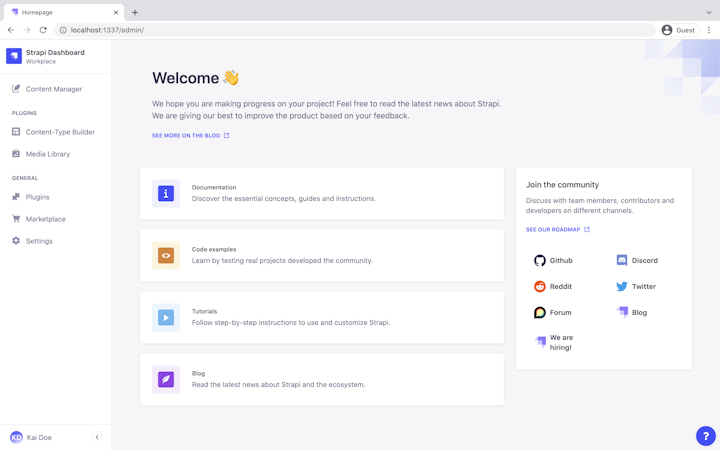Click the Github octocat icon
Screen dimensions: 720x450
(540, 260)
